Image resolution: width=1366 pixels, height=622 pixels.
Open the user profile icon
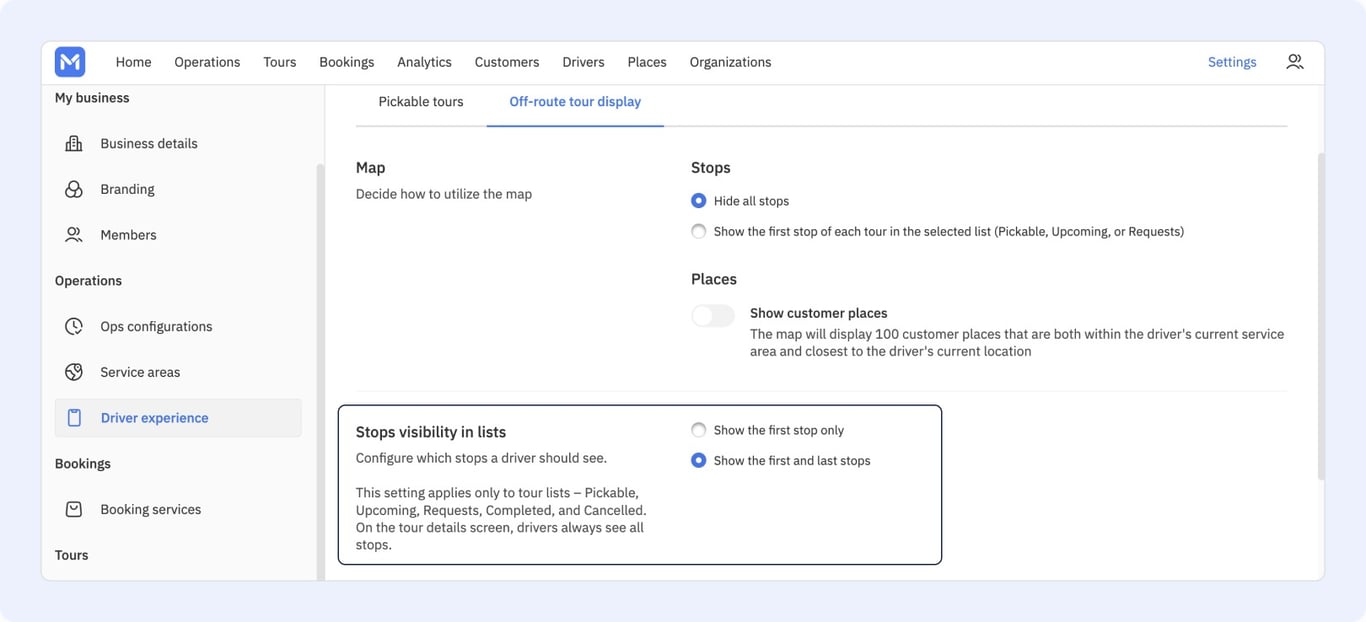click(1295, 62)
